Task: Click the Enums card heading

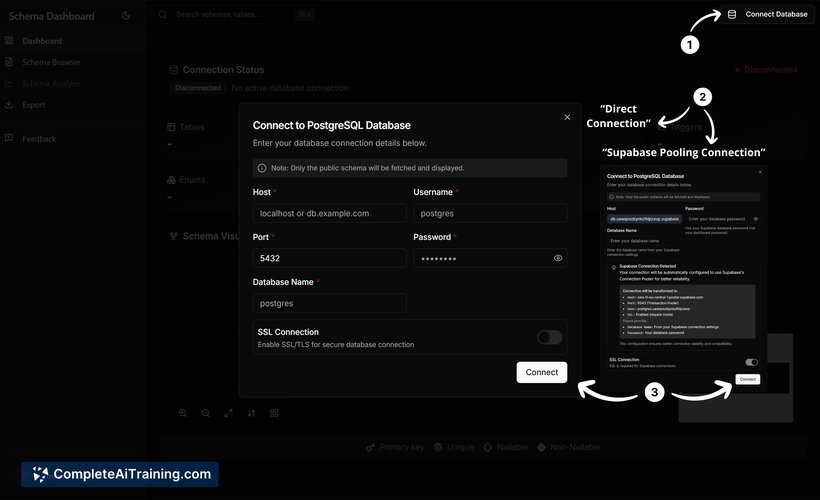Action: click(192, 180)
